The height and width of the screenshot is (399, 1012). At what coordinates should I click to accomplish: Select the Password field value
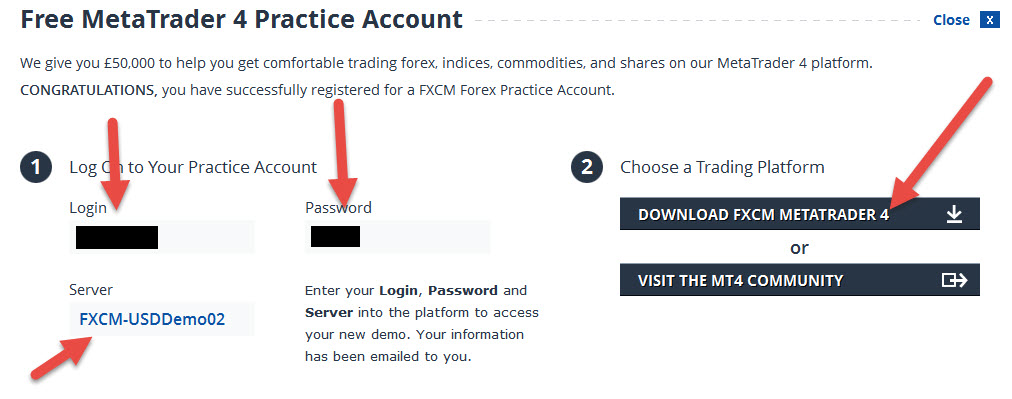point(398,237)
